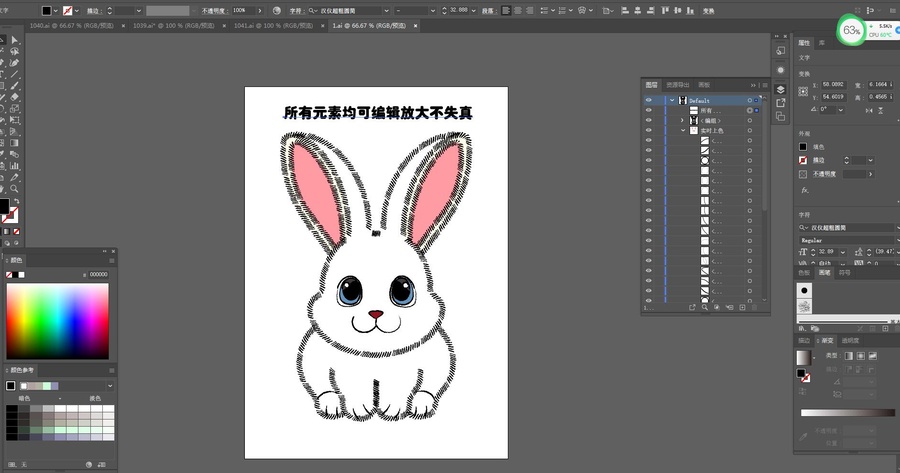900x473 pixels.
Task: Click the X position input field
Action: (x=833, y=84)
